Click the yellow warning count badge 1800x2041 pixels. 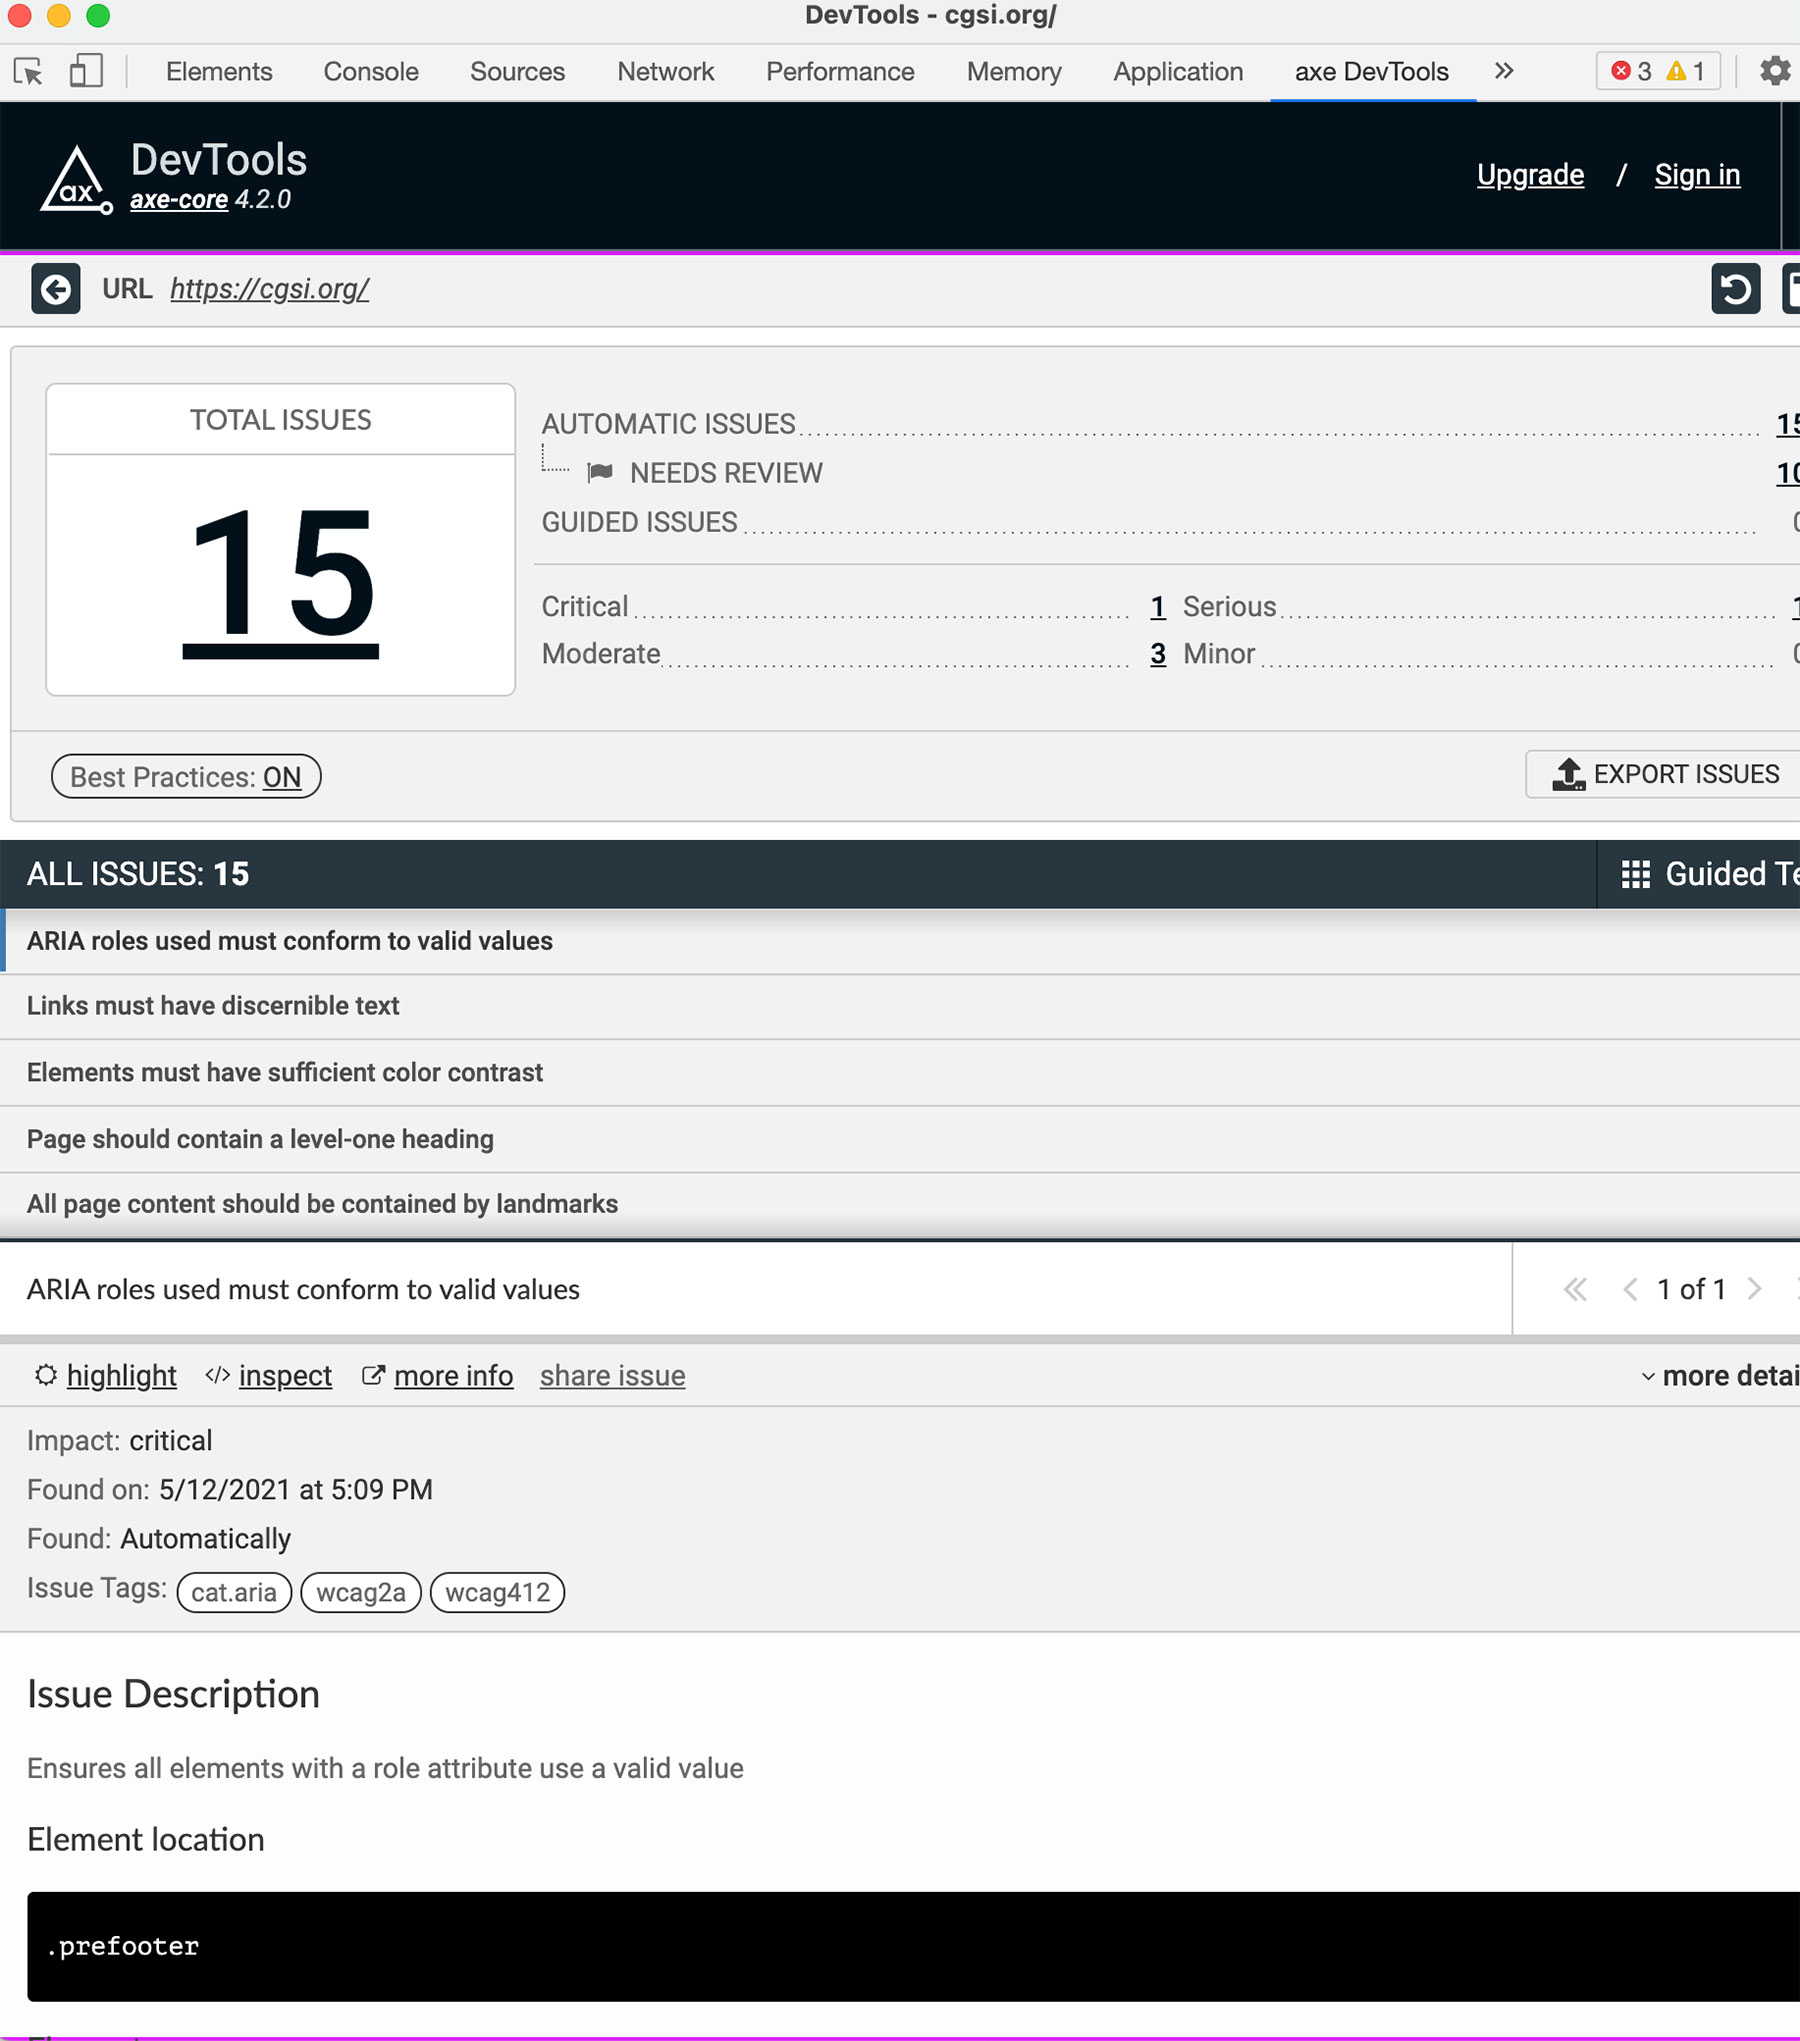coord(1685,71)
